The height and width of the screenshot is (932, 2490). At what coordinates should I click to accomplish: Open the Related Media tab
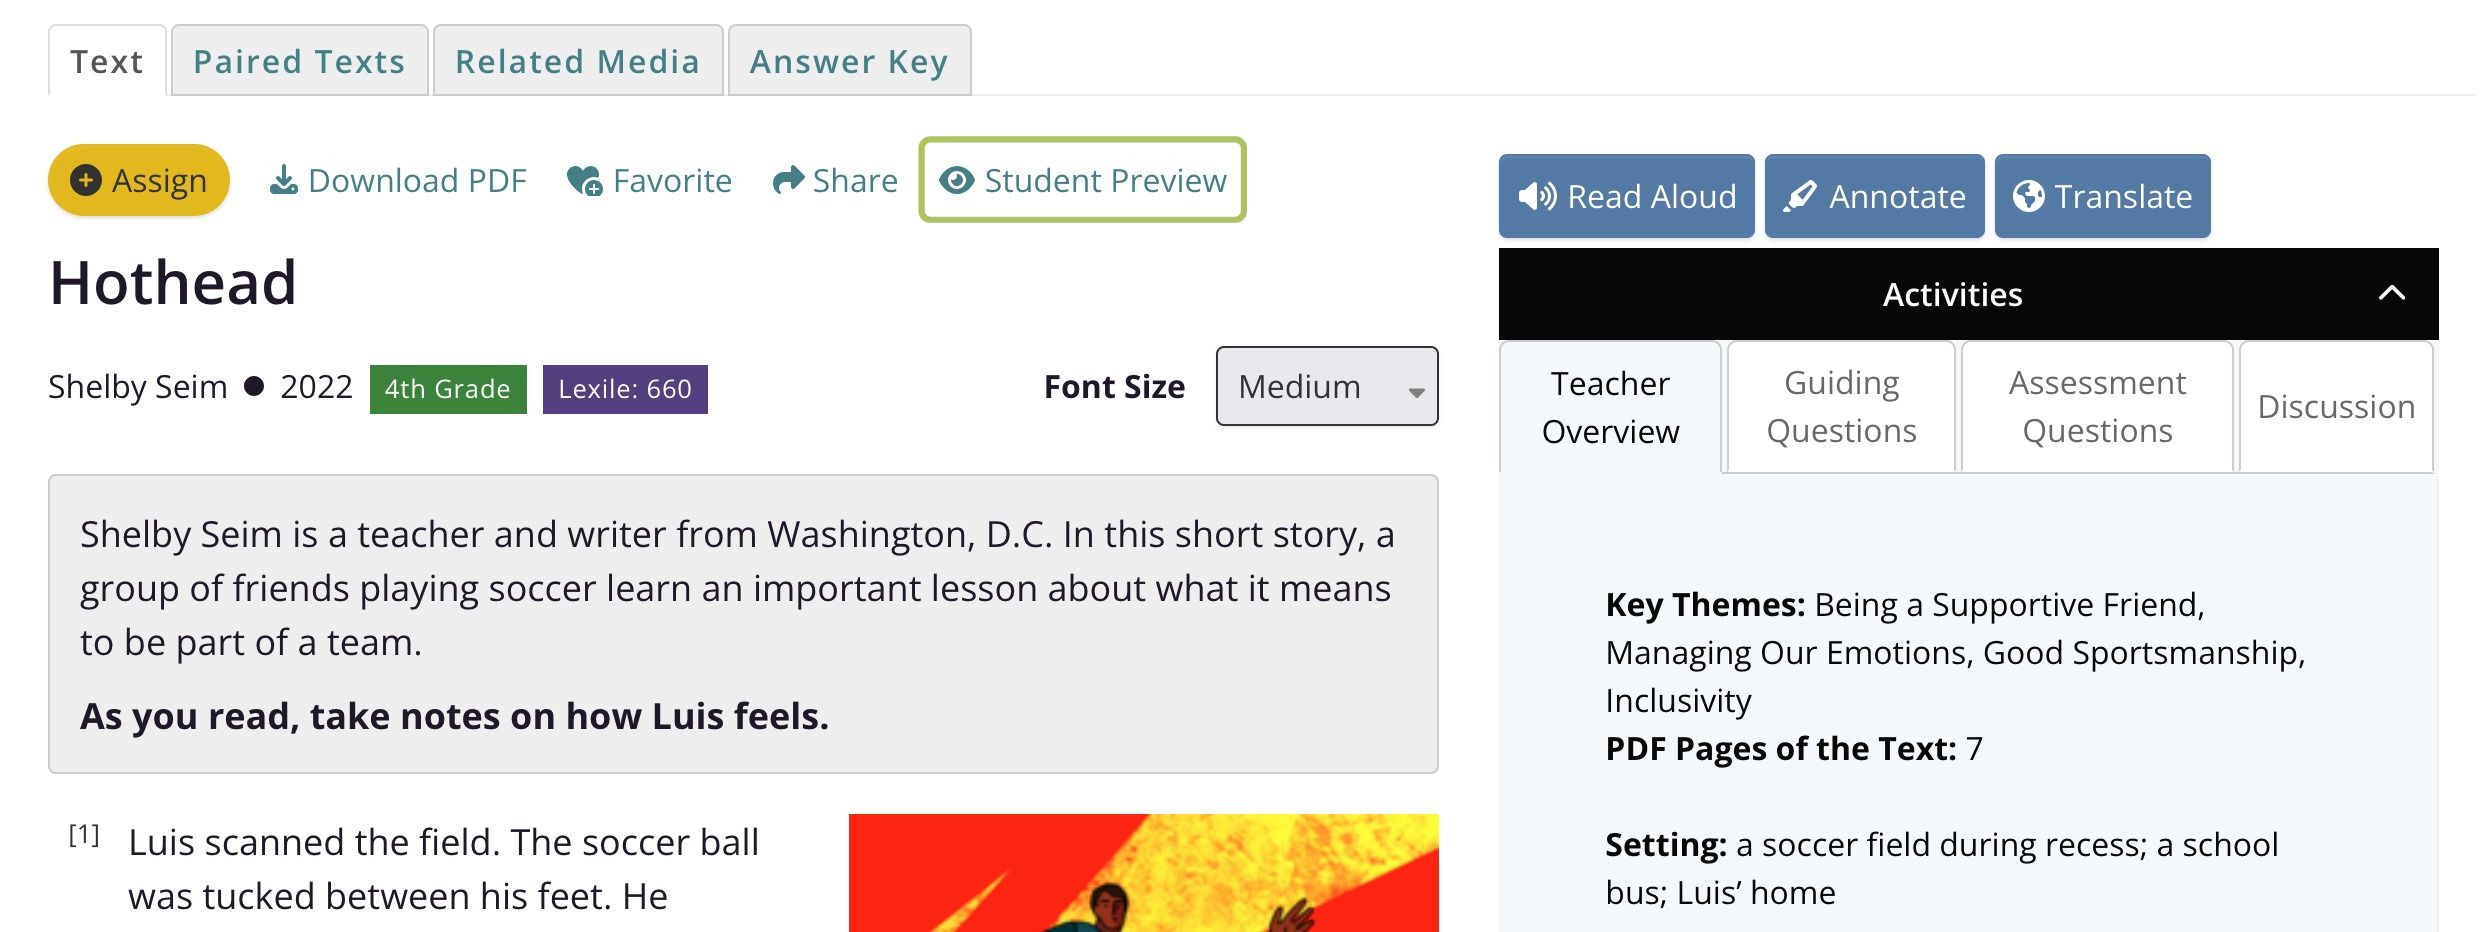tap(578, 61)
